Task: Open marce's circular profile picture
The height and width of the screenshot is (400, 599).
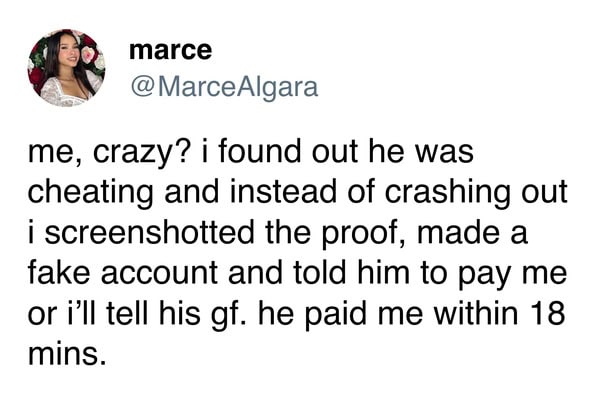Action: (66, 68)
